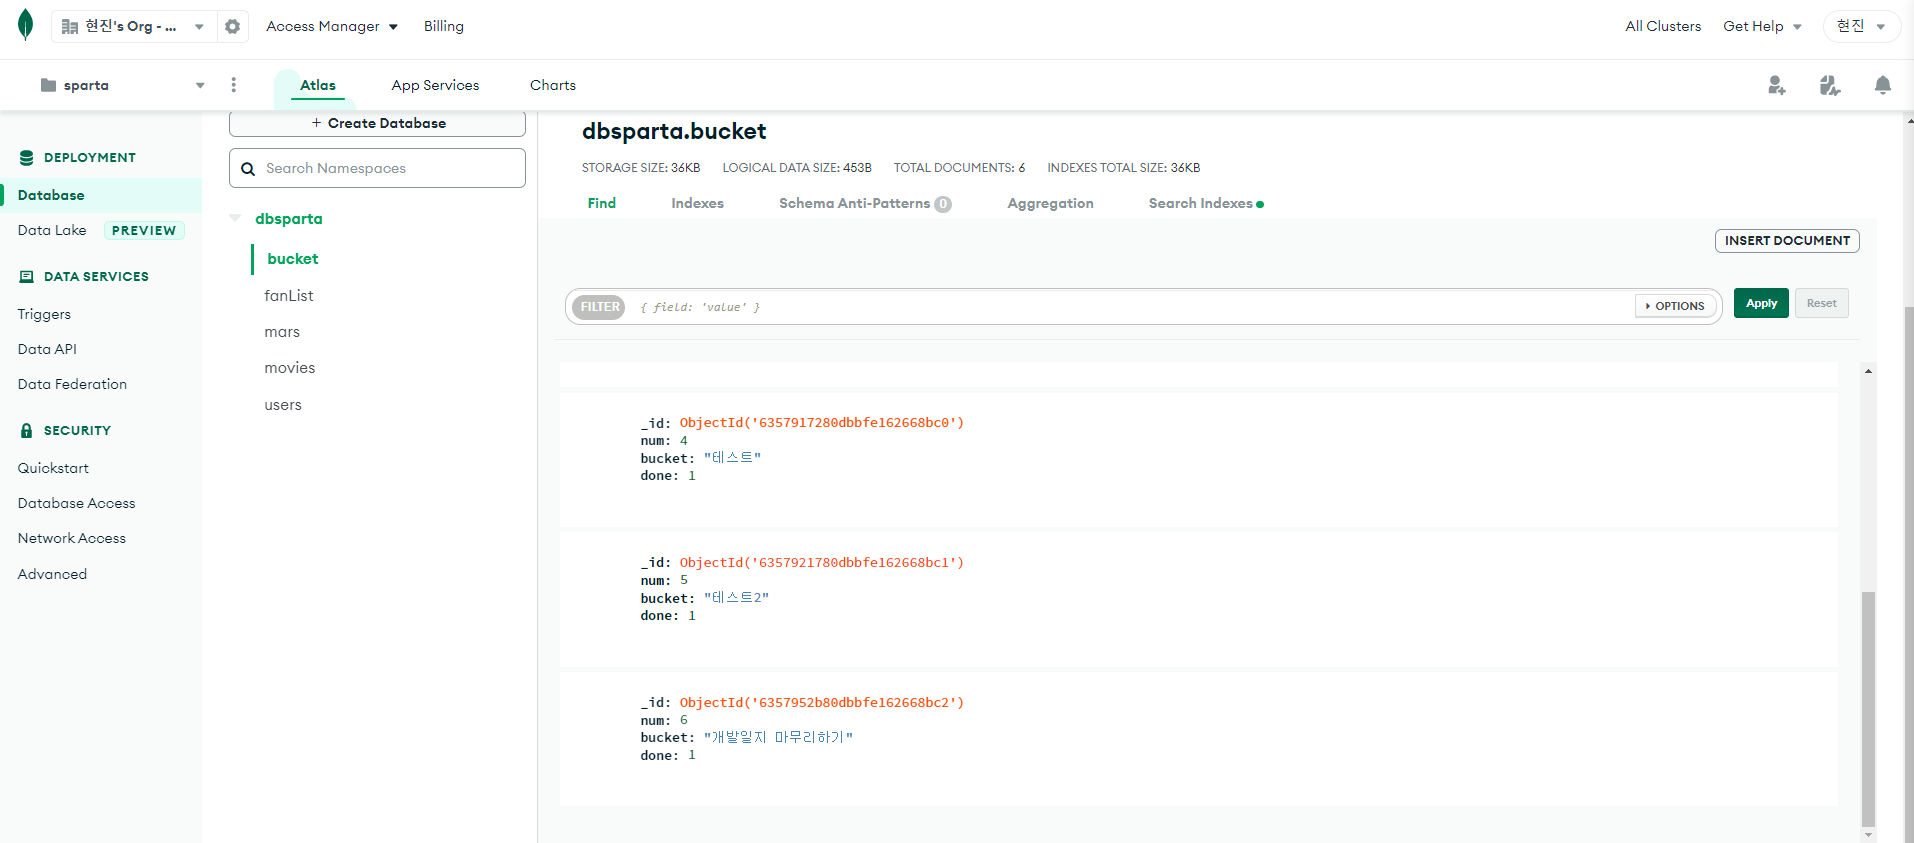Select the Find tab
1914x843 pixels.
(x=602, y=203)
